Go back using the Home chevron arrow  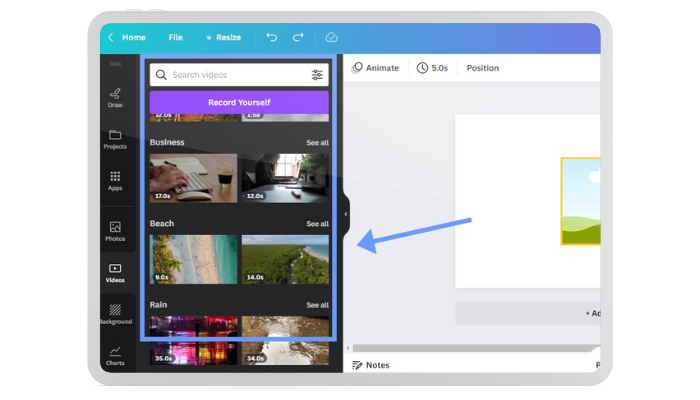111,38
